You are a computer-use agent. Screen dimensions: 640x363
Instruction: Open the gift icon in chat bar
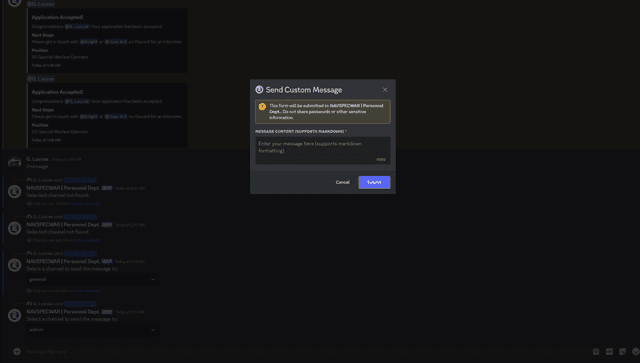[x=596, y=351]
